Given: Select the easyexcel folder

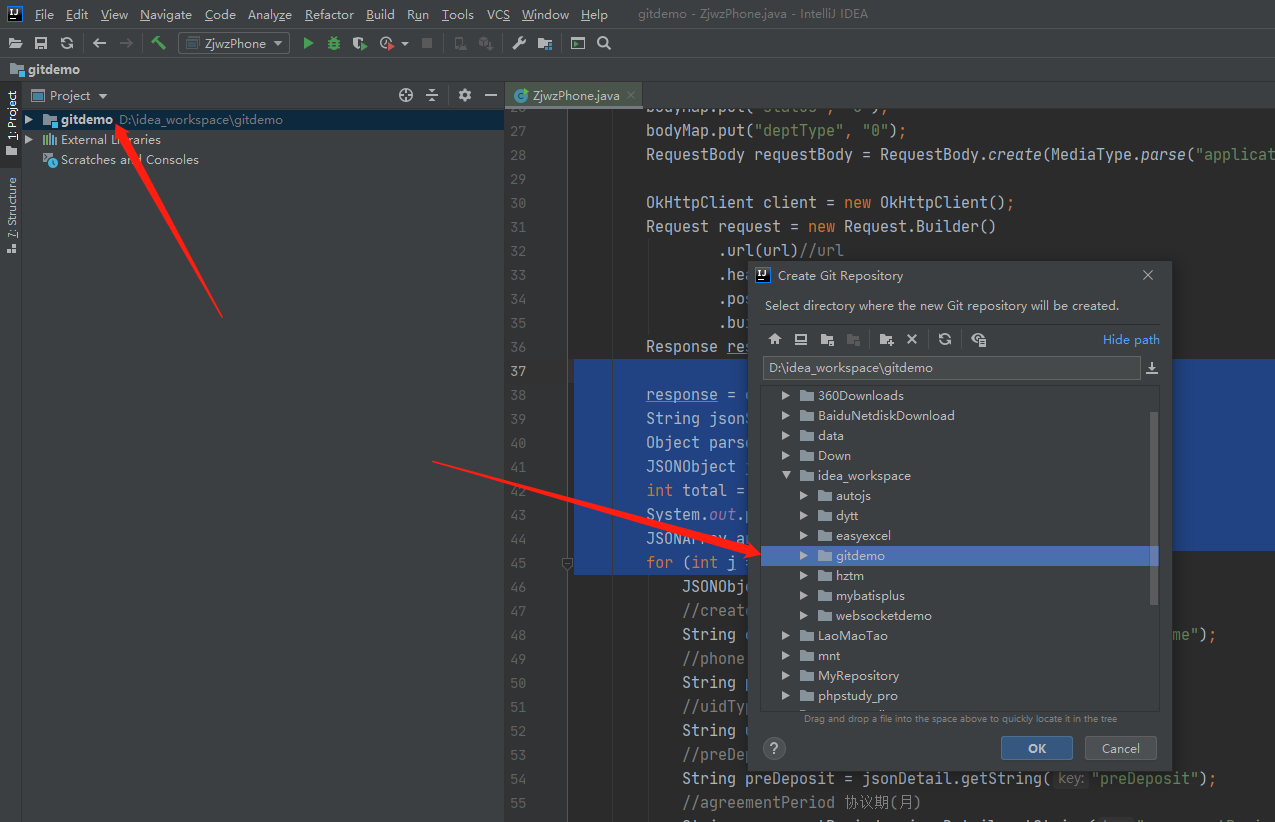Looking at the screenshot, I should pos(863,536).
